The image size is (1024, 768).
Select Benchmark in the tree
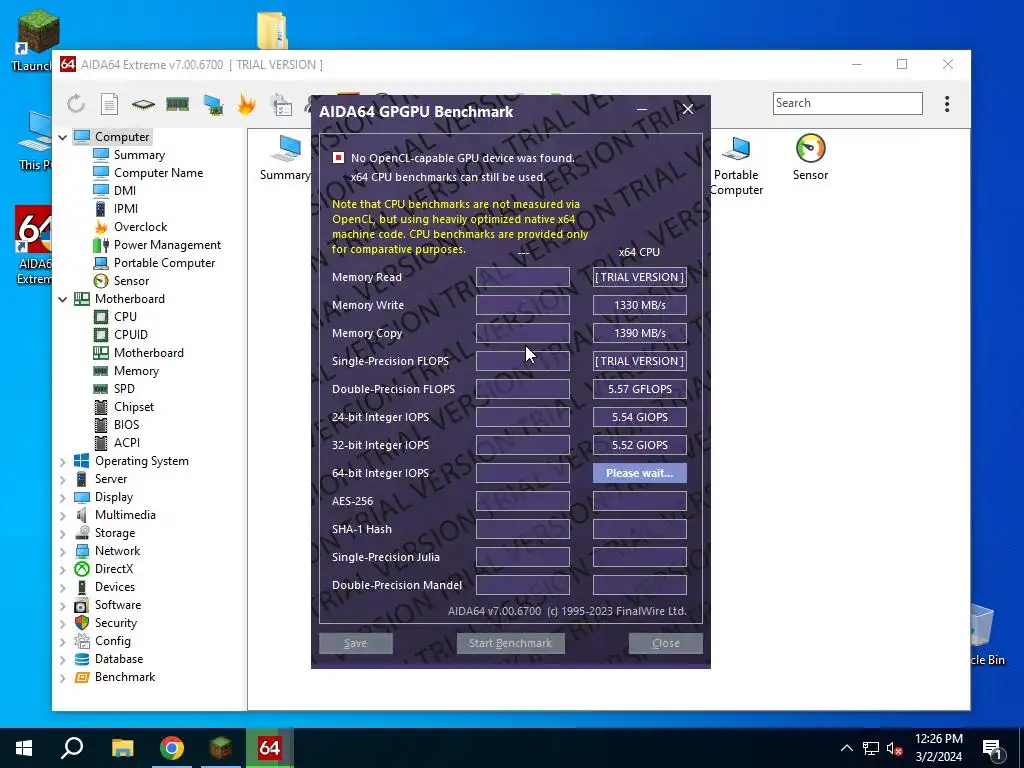pyautogui.click(x=125, y=677)
